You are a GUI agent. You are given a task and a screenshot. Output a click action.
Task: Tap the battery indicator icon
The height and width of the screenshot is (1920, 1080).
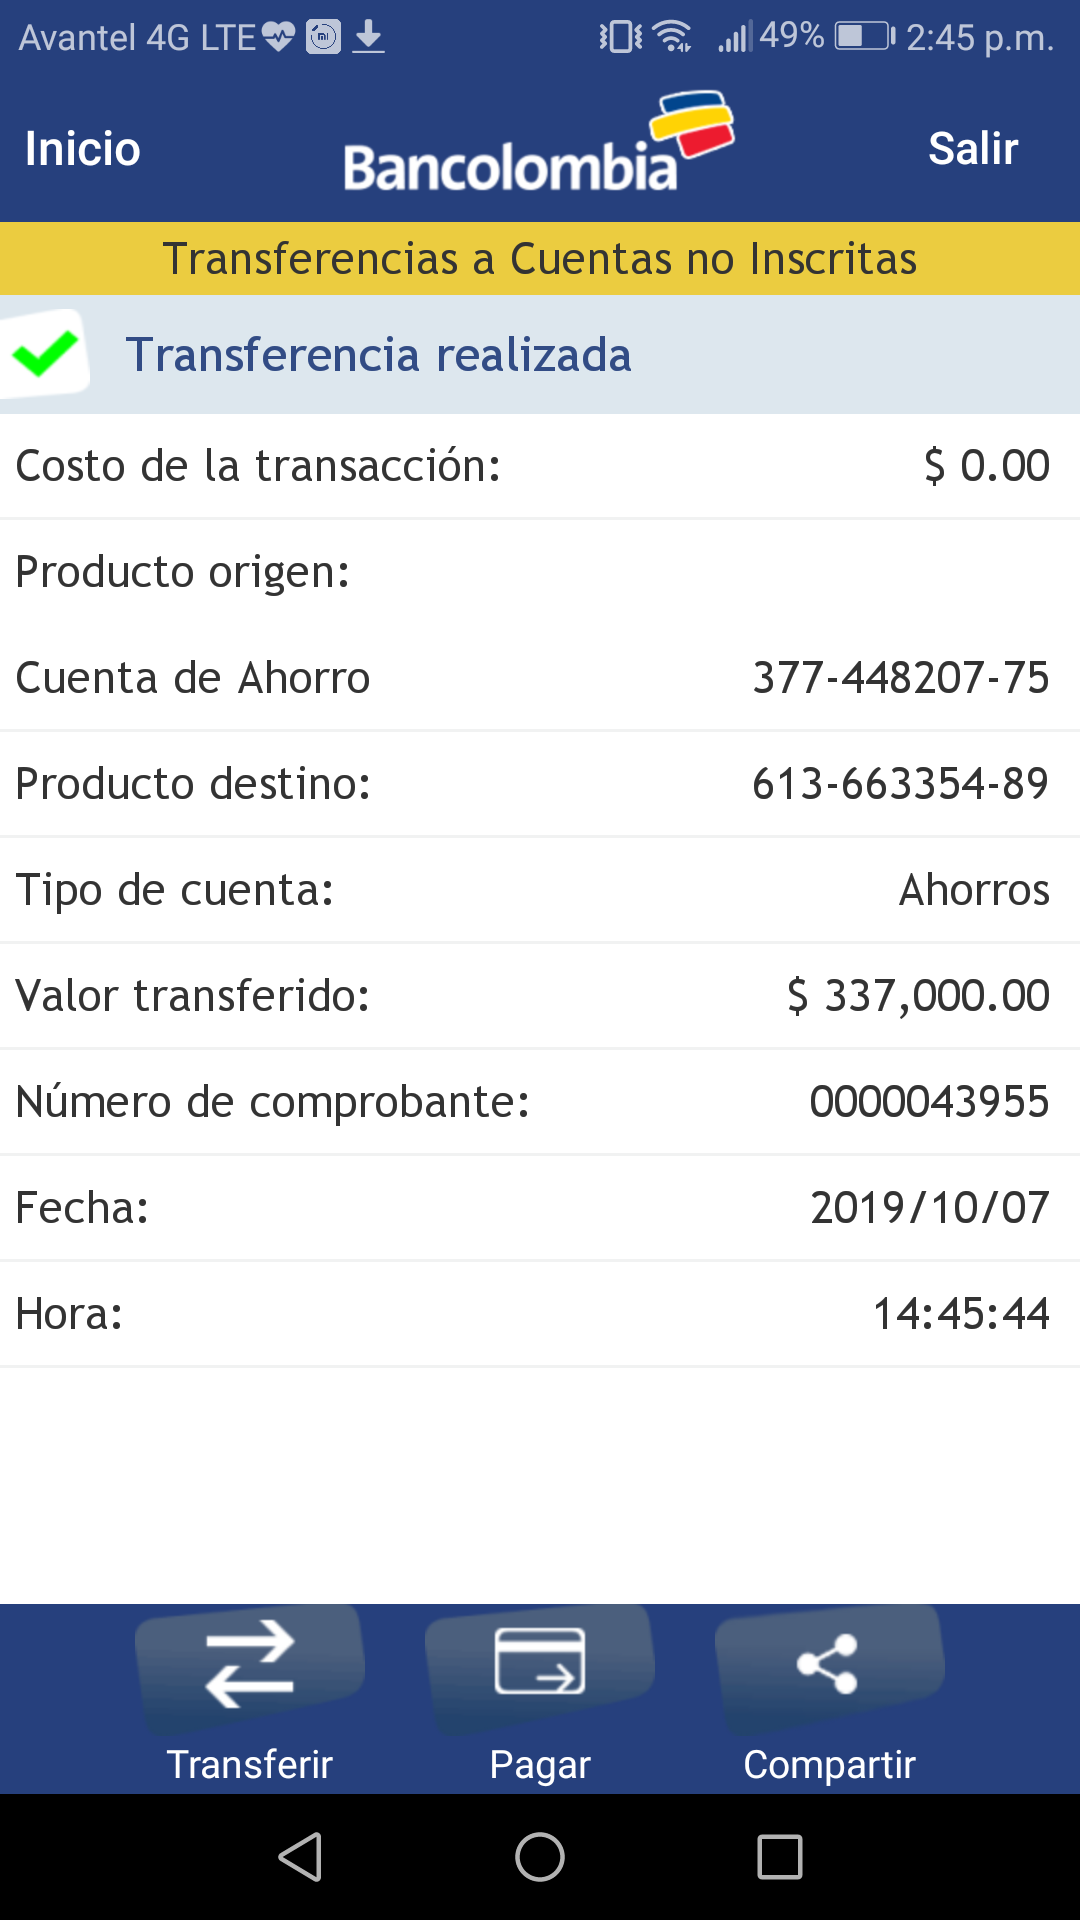click(865, 37)
